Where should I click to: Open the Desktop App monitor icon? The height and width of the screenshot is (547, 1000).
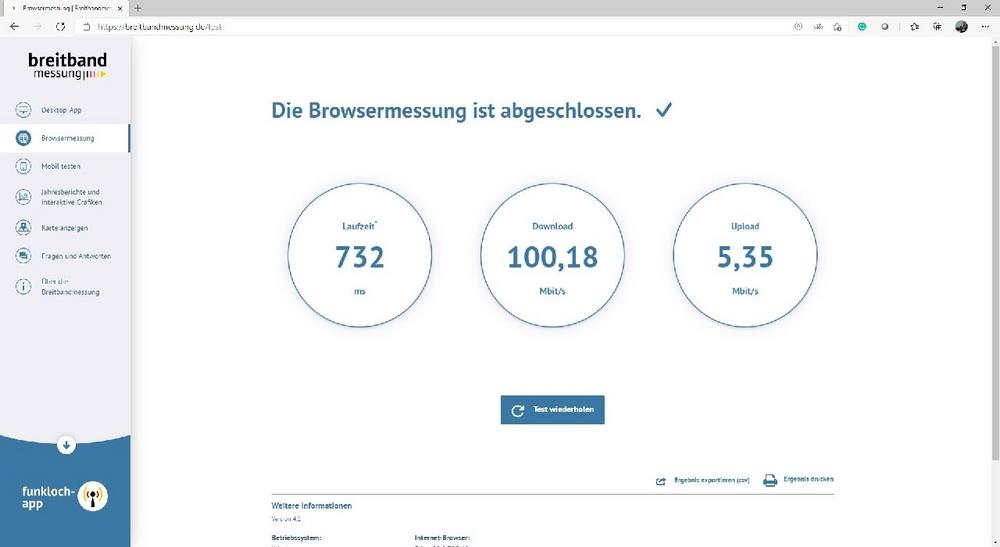(x=23, y=110)
